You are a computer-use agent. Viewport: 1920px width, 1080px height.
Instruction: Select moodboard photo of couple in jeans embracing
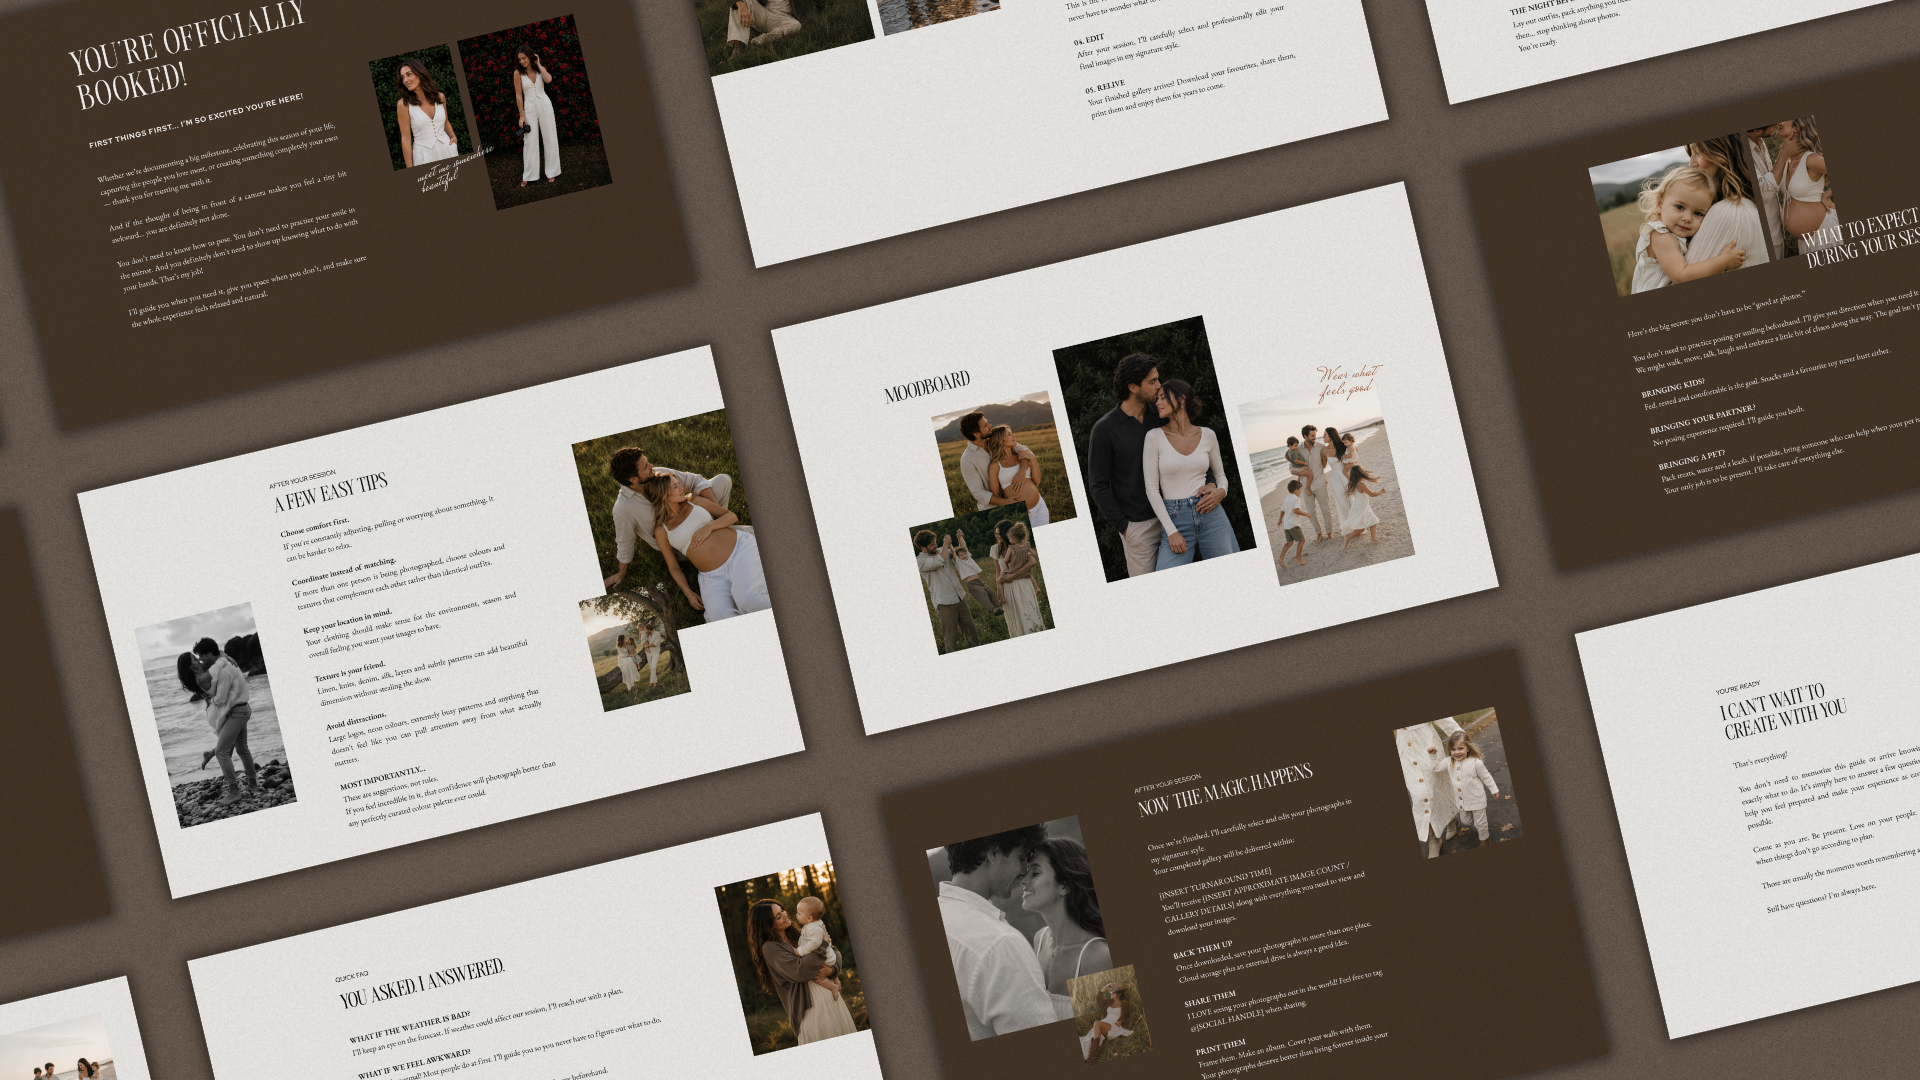[1154, 449]
